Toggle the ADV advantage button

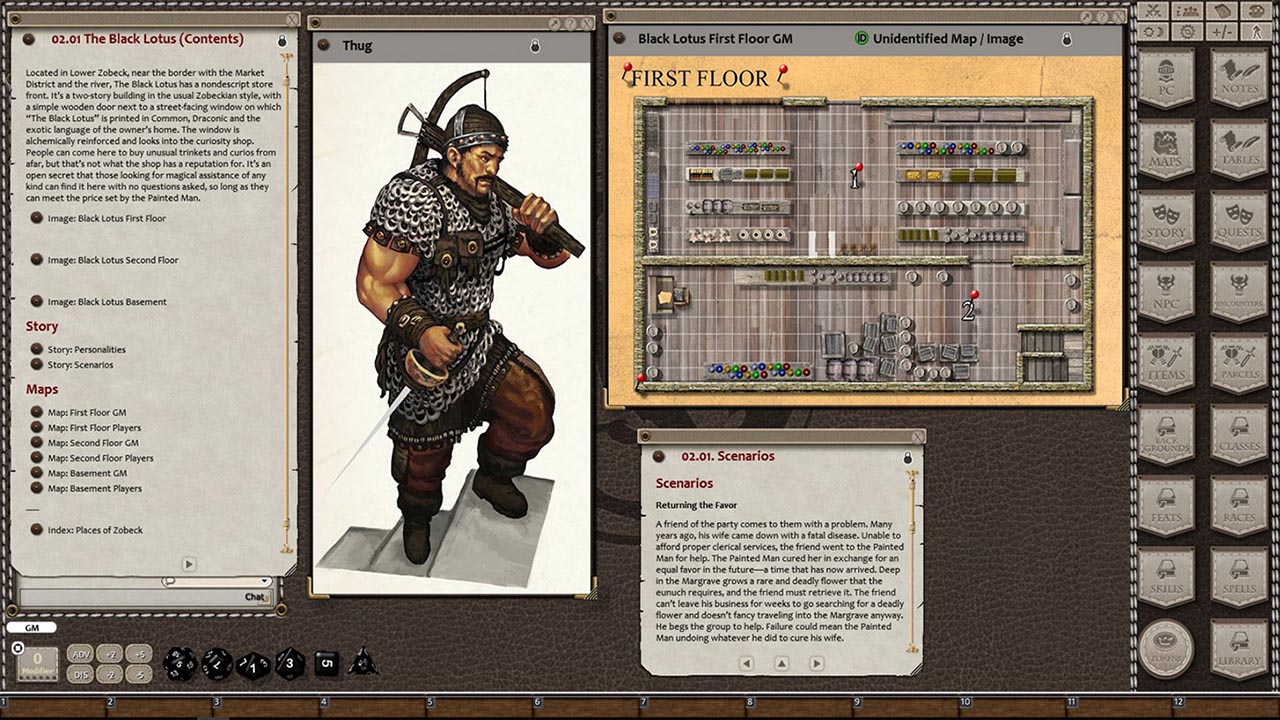click(80, 654)
